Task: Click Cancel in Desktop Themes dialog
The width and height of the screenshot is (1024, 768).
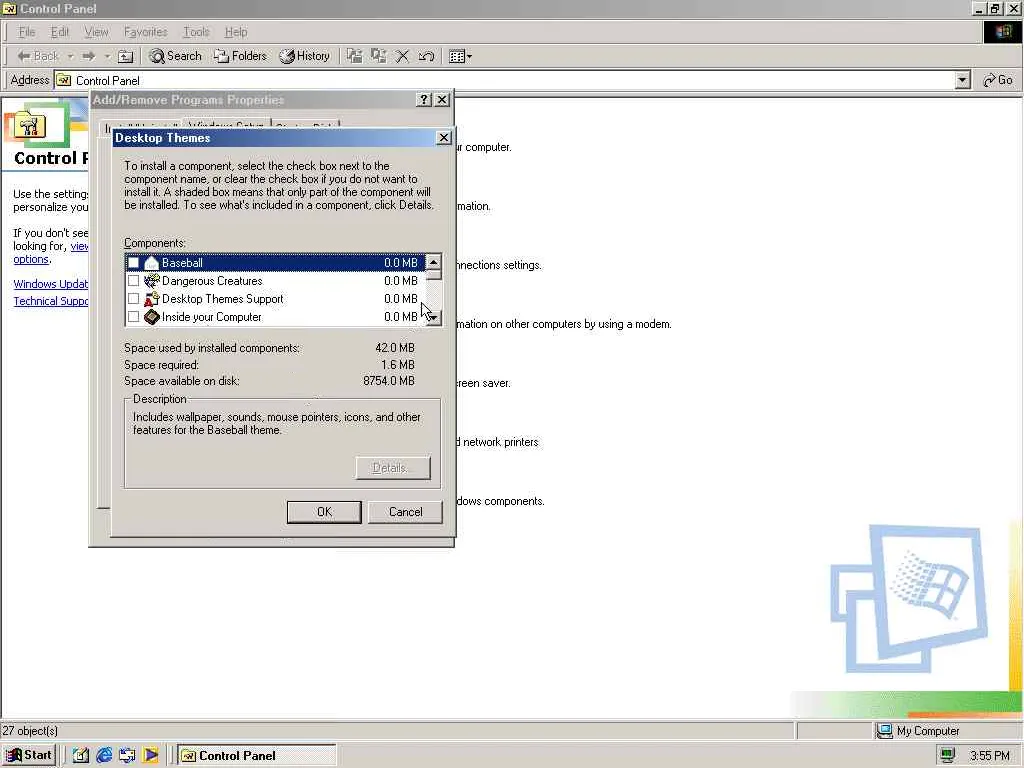Action: [405, 512]
